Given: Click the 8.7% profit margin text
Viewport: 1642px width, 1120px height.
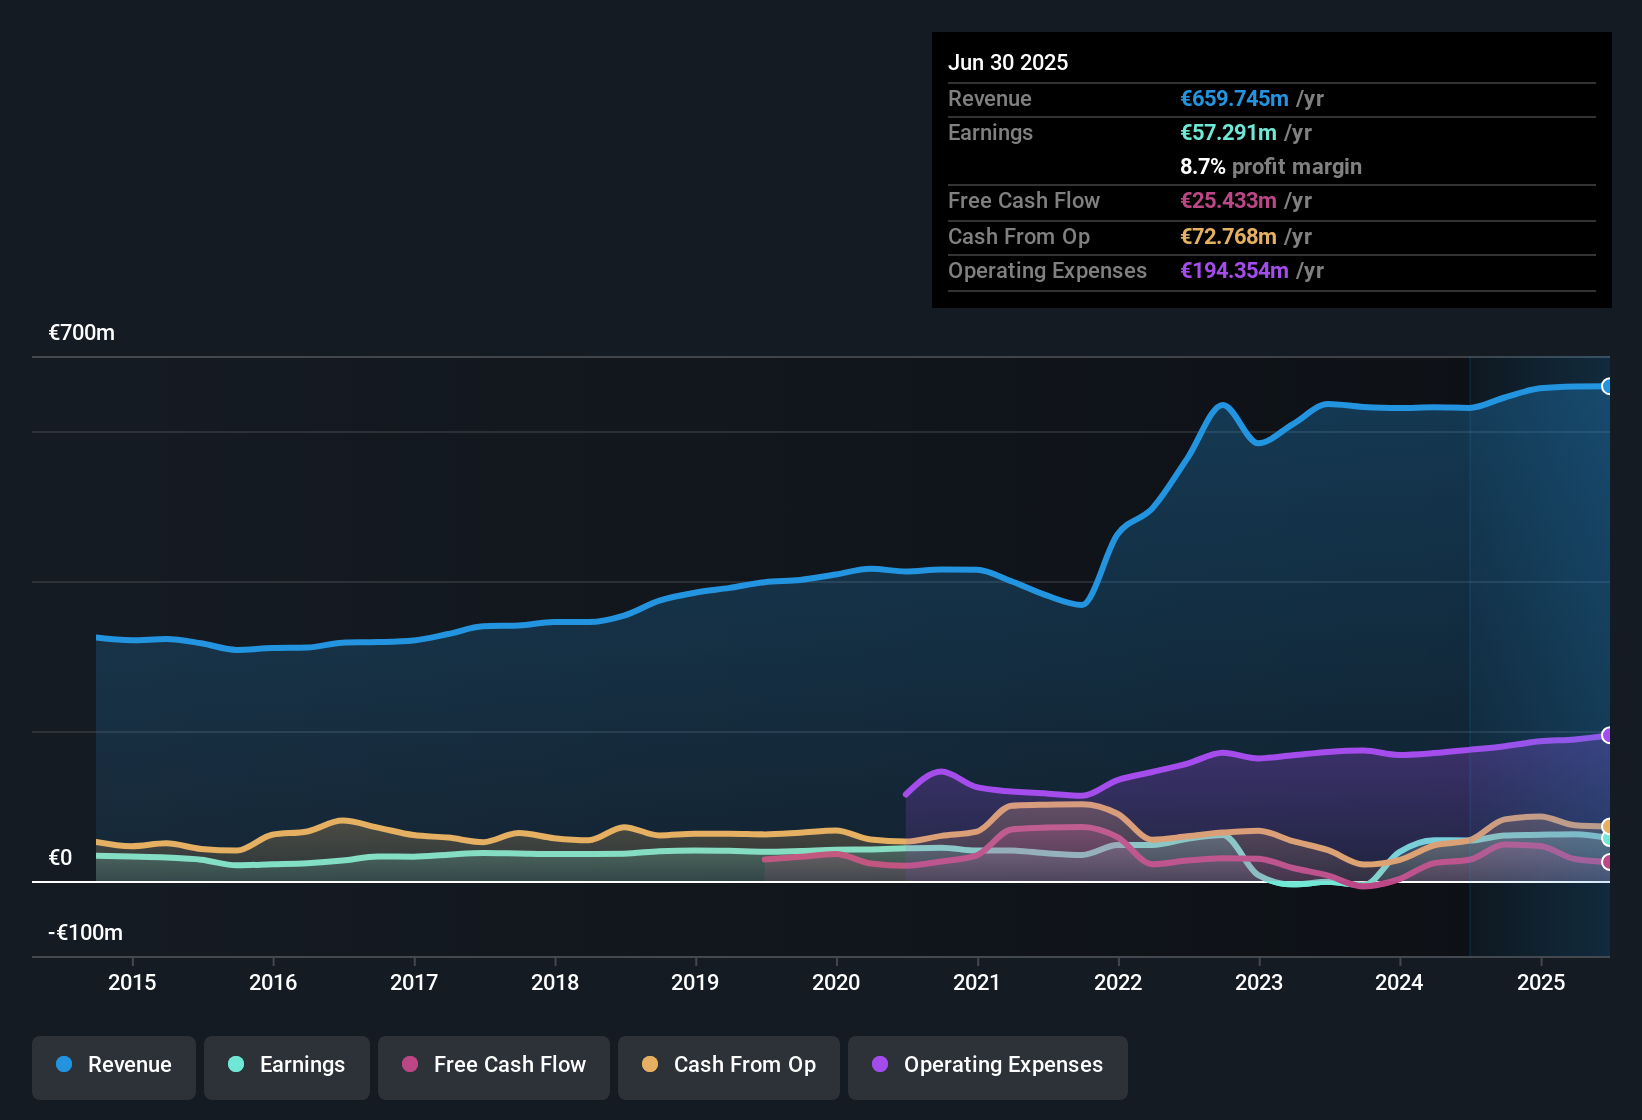Looking at the screenshot, I should coord(1270,166).
